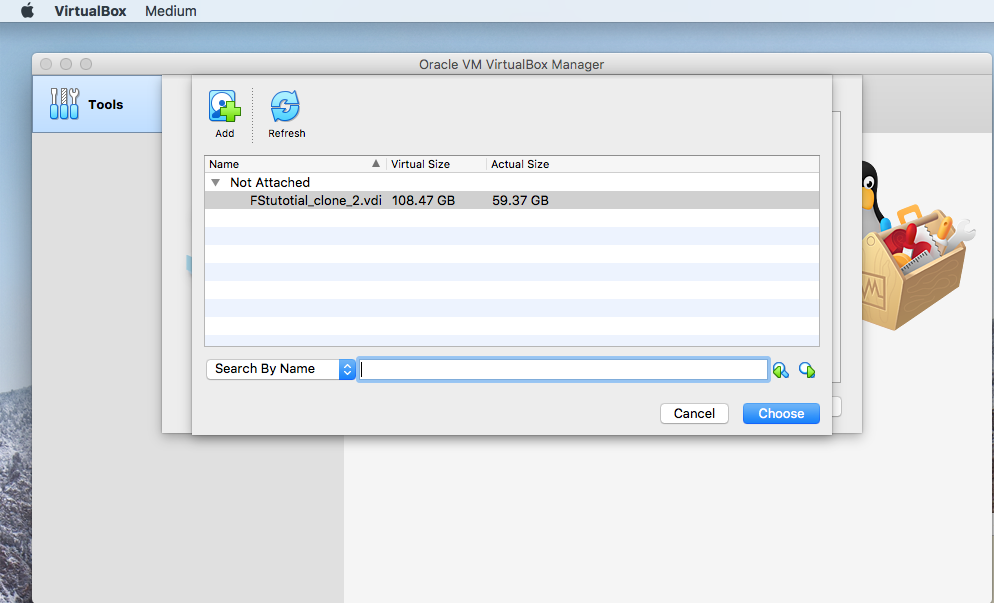Focus the medium search text field
994x603 pixels.
(563, 369)
